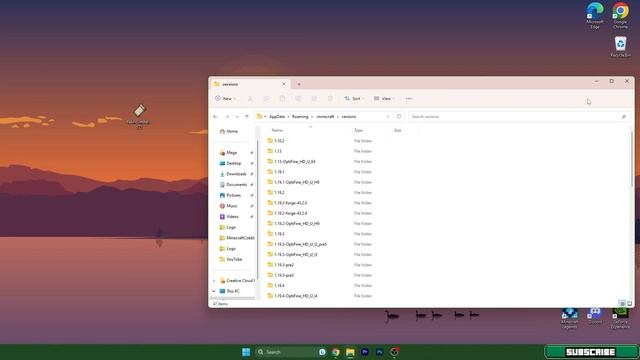
Task: Open the Windows Start menu
Action: click(246, 352)
